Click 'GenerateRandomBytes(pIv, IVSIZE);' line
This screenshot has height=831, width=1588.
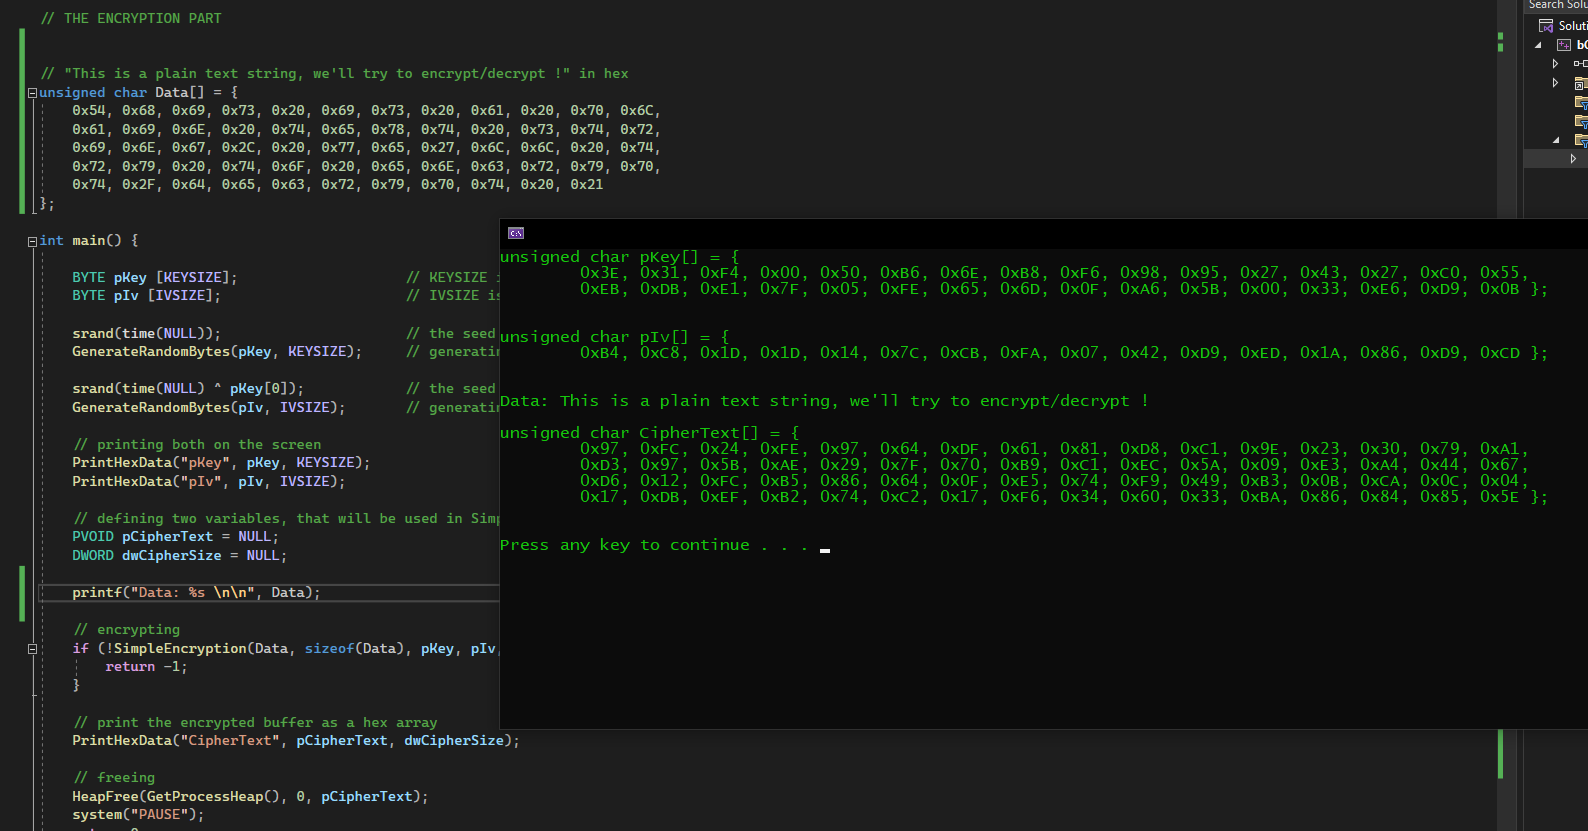(x=209, y=408)
